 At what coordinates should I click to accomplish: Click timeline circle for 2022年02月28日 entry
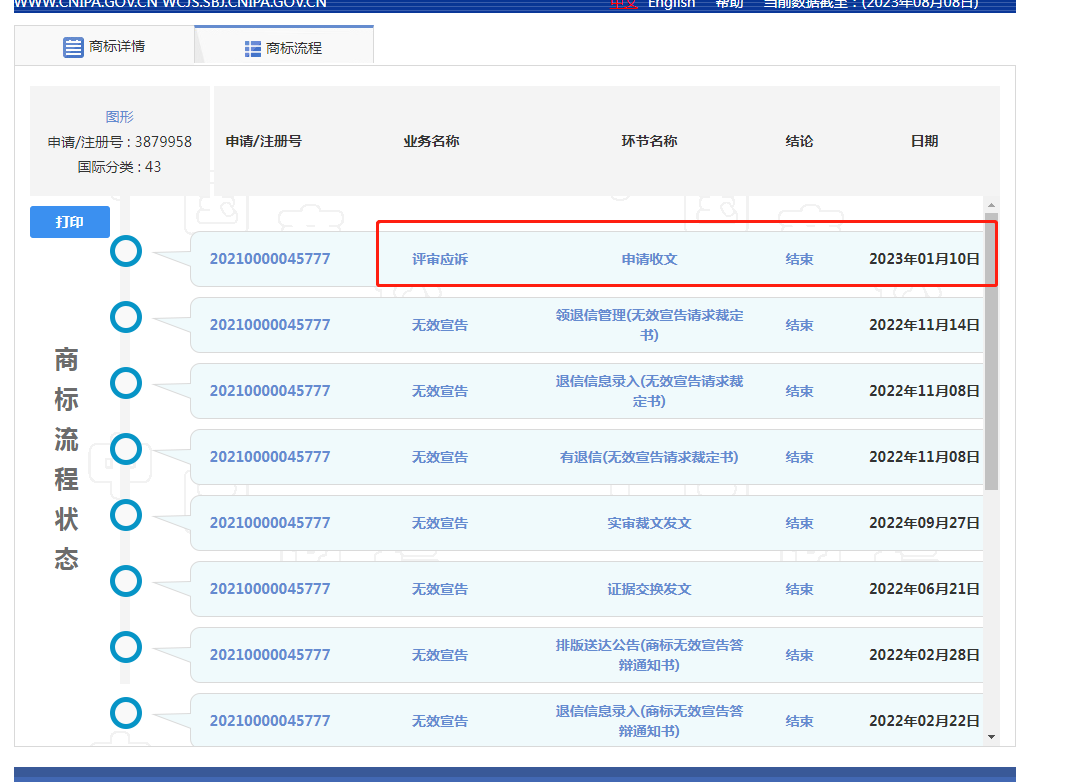(x=125, y=647)
